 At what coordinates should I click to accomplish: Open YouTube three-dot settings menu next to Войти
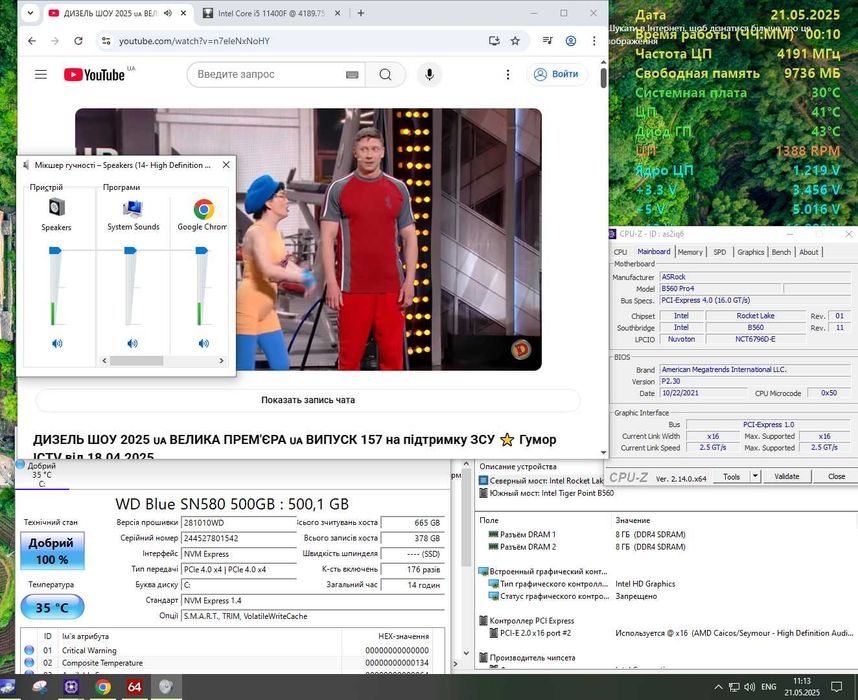(508, 74)
